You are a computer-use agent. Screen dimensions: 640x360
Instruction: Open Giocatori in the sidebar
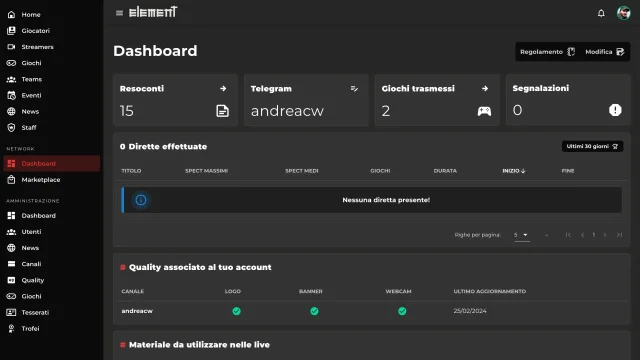pyautogui.click(x=51, y=31)
